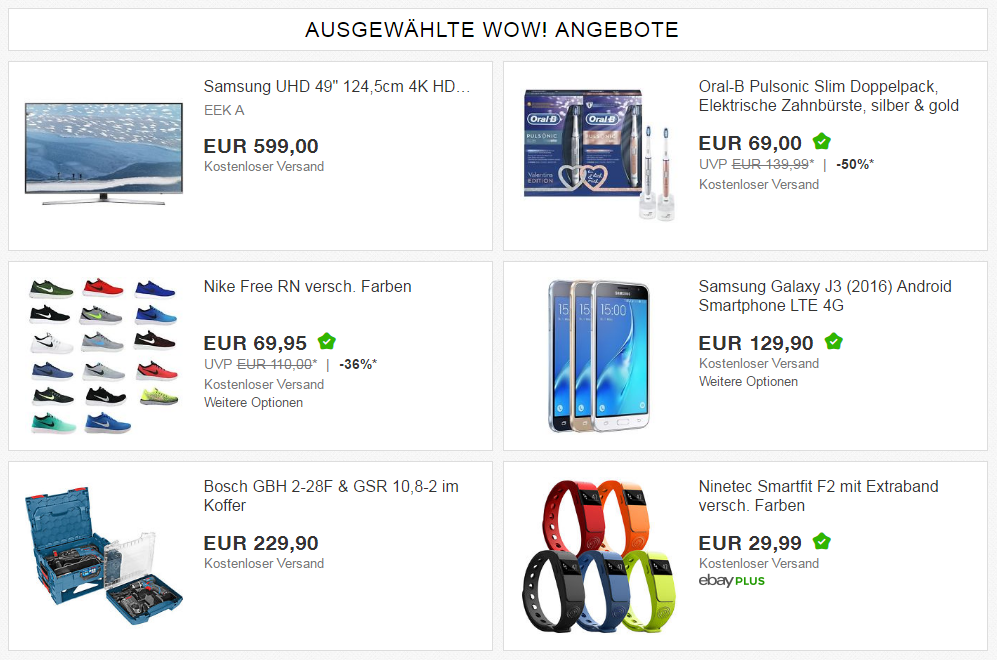Screen dimensions: 997x660
Task: Open Samsung UHD 49" 4K title link
Action: (x=337, y=86)
